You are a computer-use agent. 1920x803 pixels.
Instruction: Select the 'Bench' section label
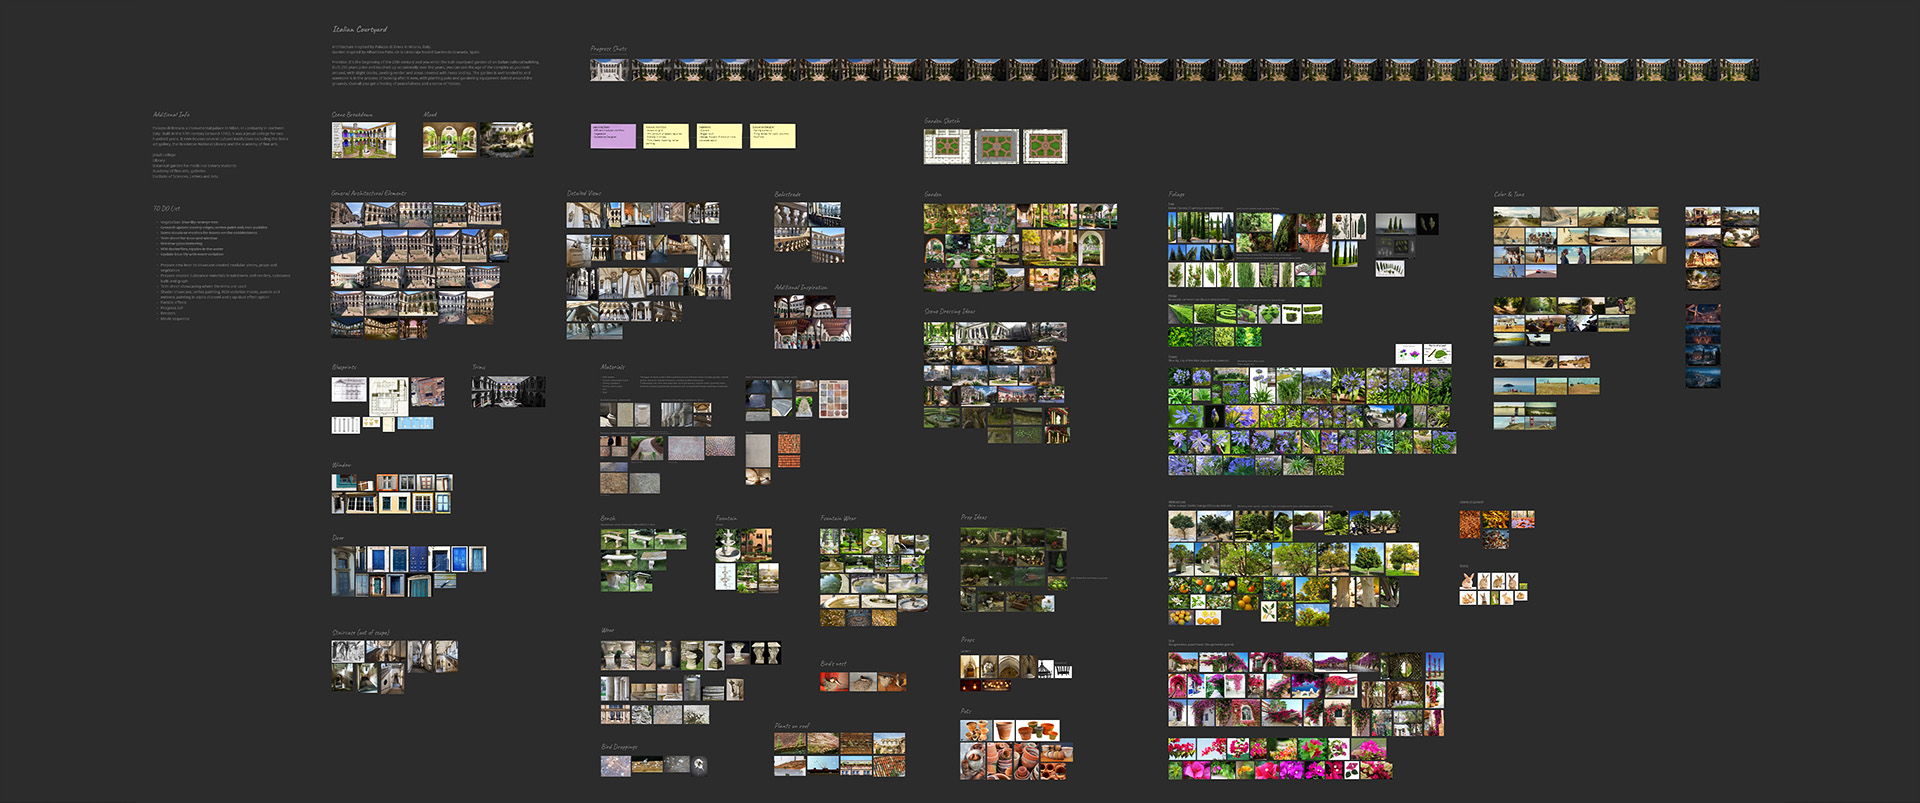(x=608, y=518)
